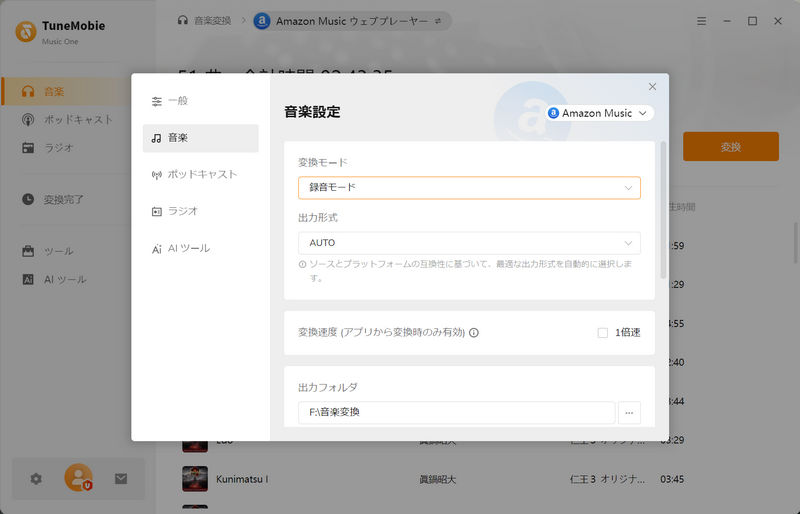This screenshot has height=514, width=800.
Task: Click the info icon beside 変換速度
Action: point(473,333)
